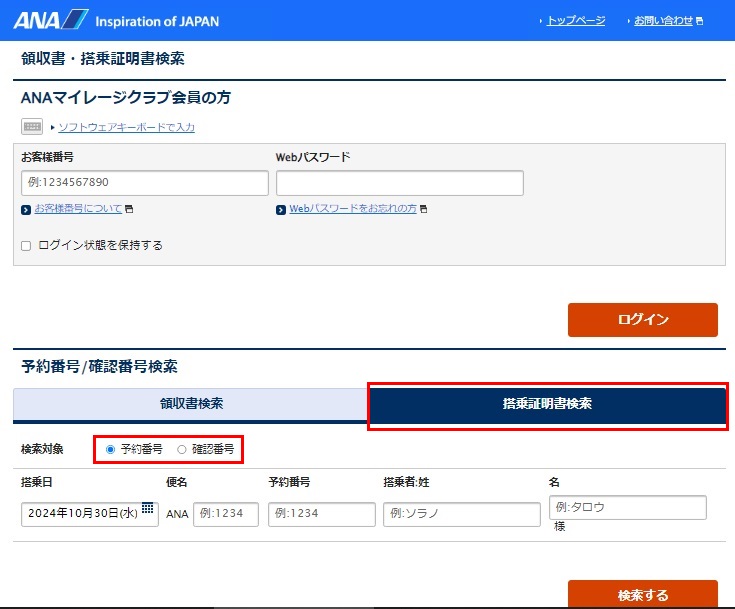Focus the 名 first name field

628,507
